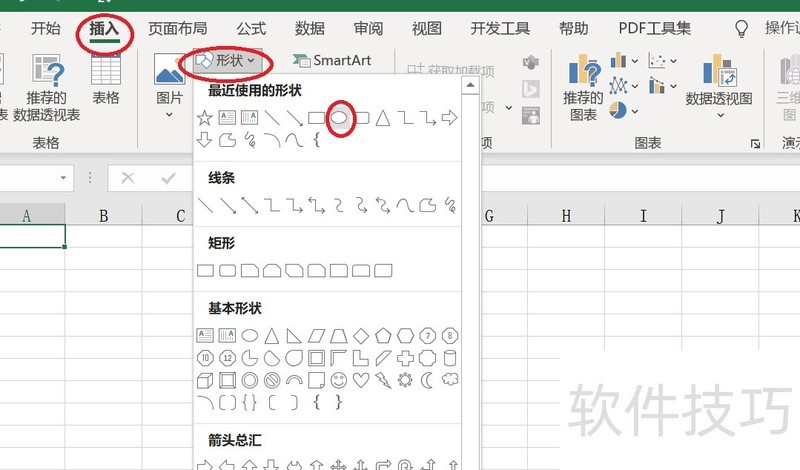Pick the donut ring basic shape
Screen dimensions: 800x470
(249, 380)
